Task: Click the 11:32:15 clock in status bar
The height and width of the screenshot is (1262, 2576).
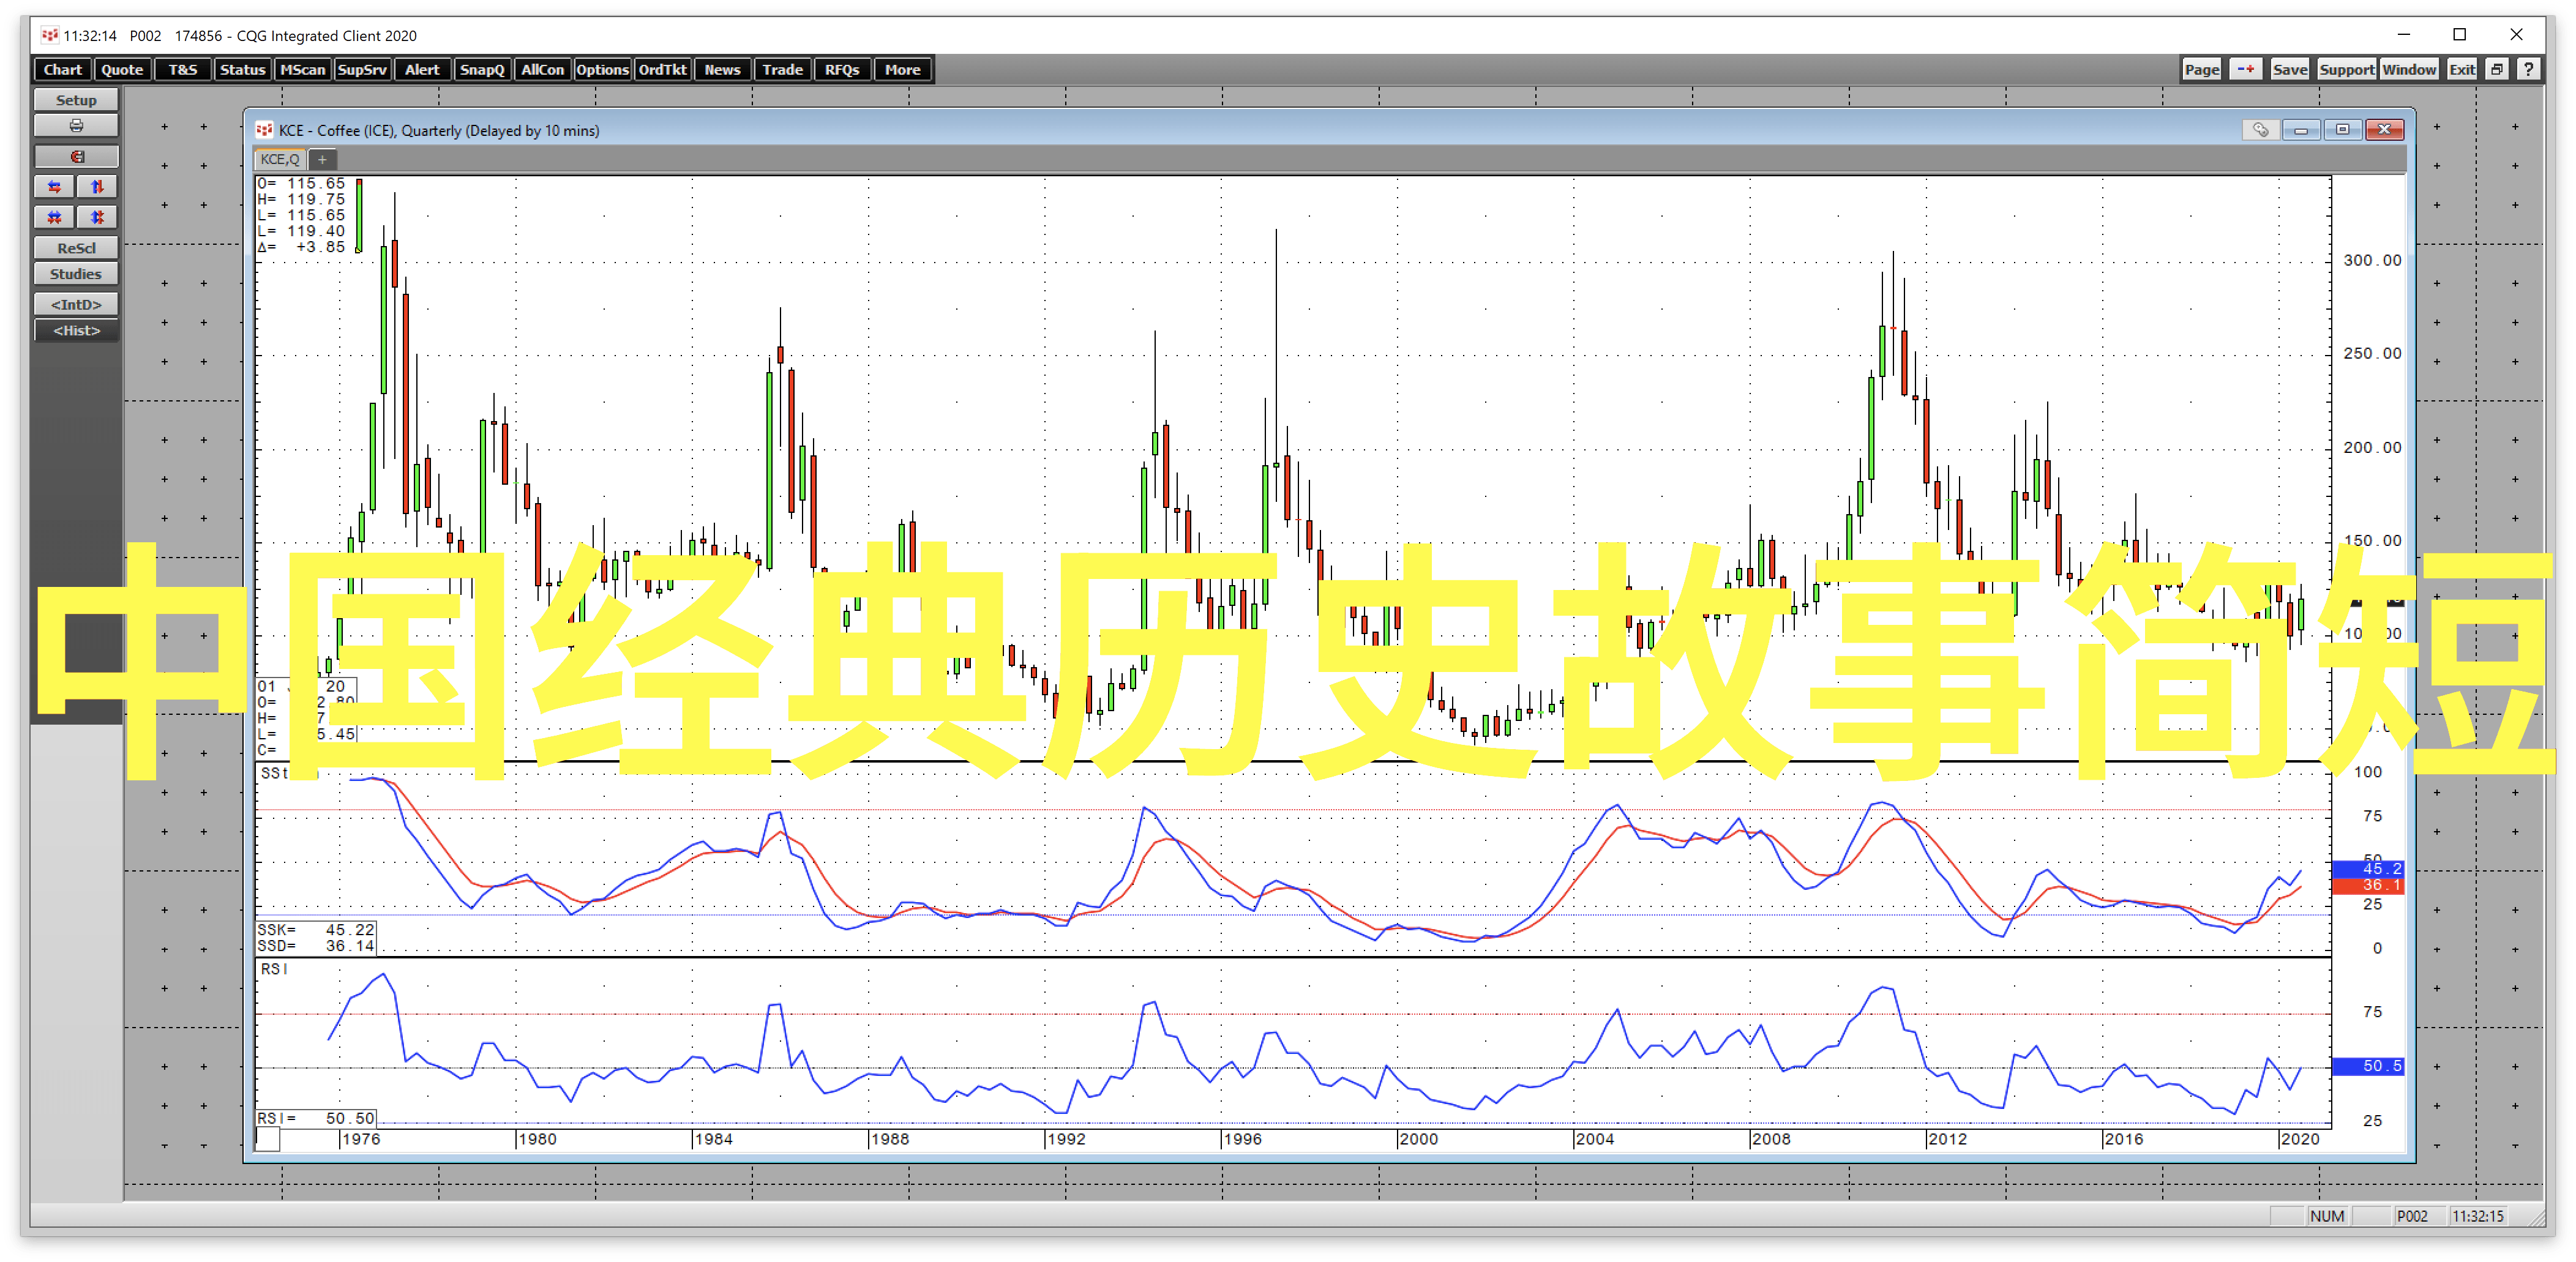Action: pos(2478,1216)
